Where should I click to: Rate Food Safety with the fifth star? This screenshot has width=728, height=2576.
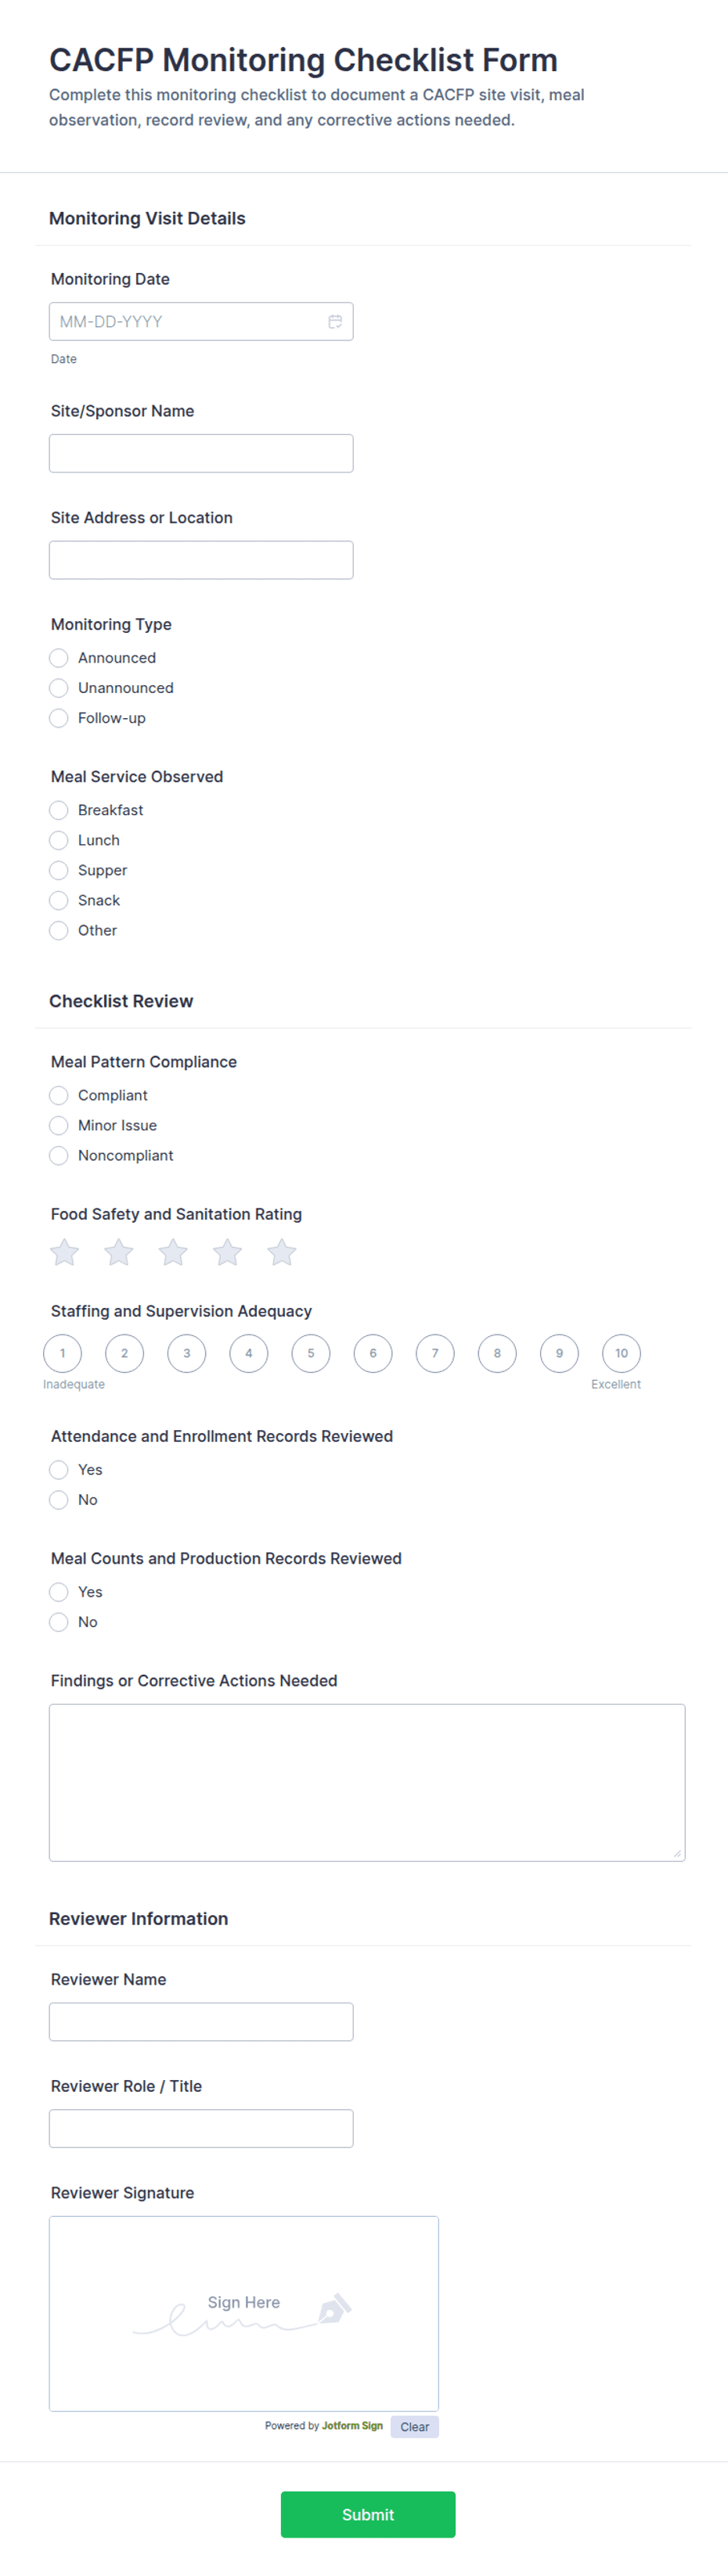coord(282,1252)
